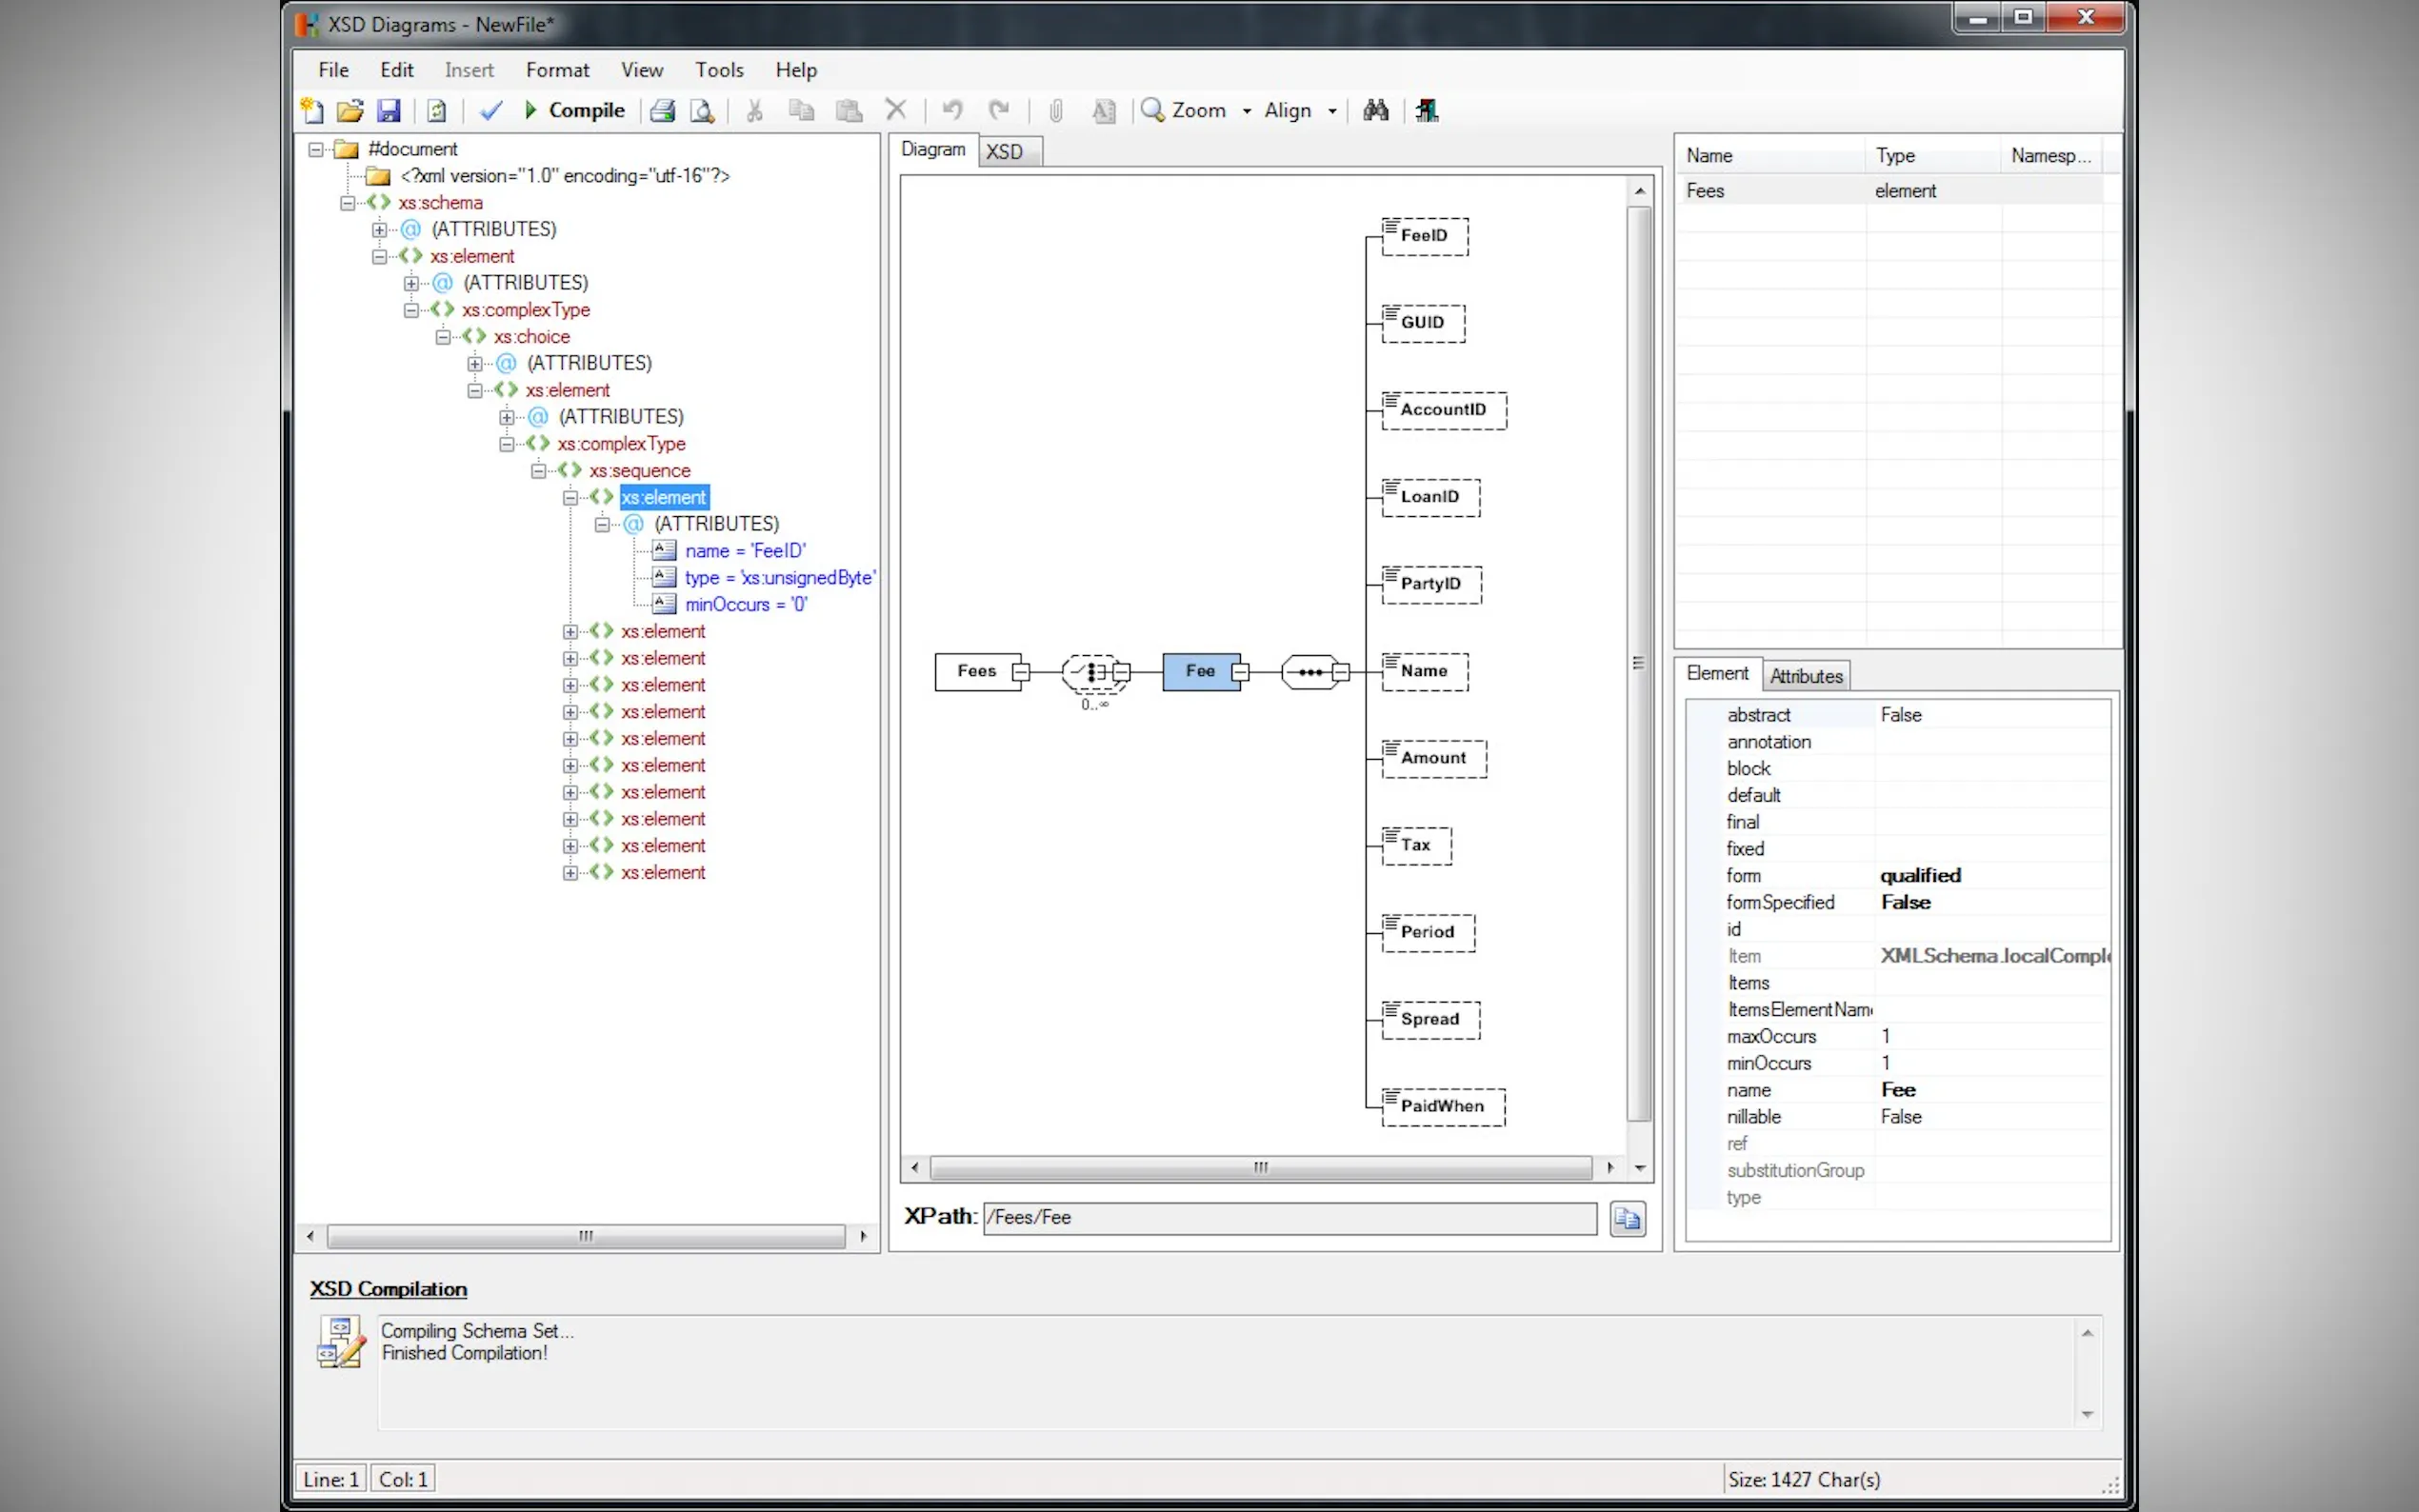Print the diagram
This screenshot has height=1512, width=2419.
663,110
